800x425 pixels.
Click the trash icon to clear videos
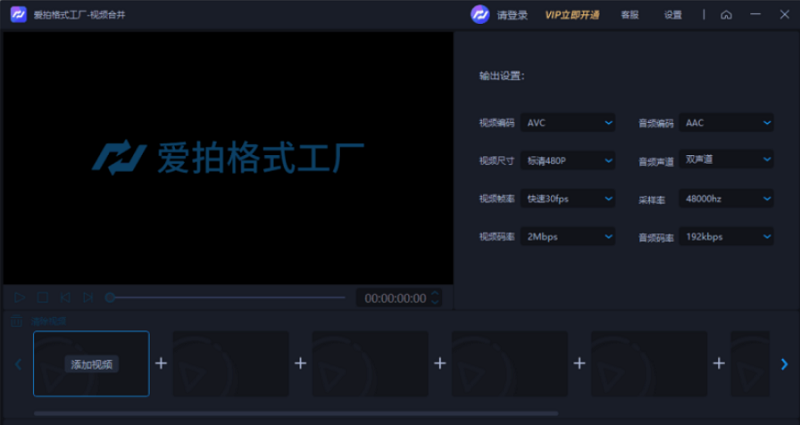pyautogui.click(x=17, y=321)
